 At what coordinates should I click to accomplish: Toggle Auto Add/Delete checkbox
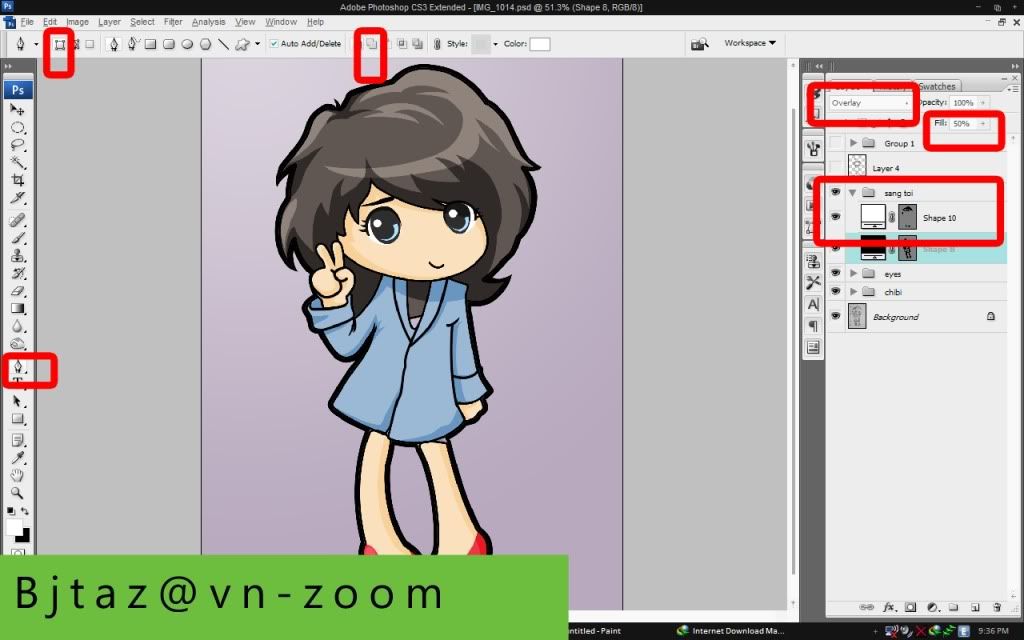(274, 44)
